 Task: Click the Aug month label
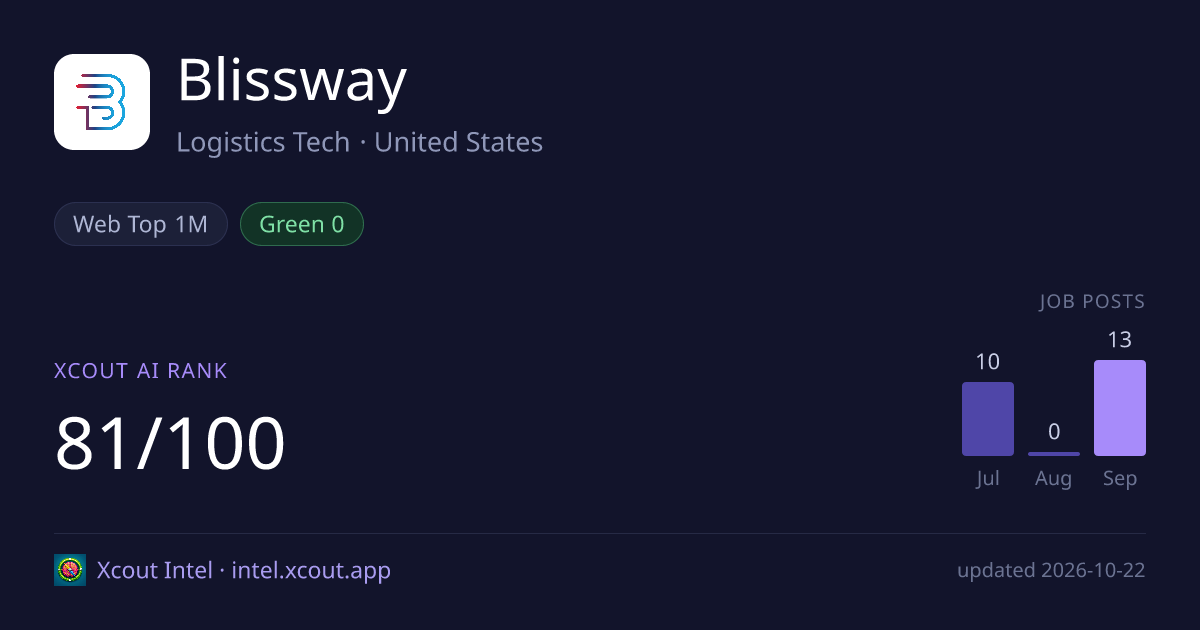(x=1054, y=479)
